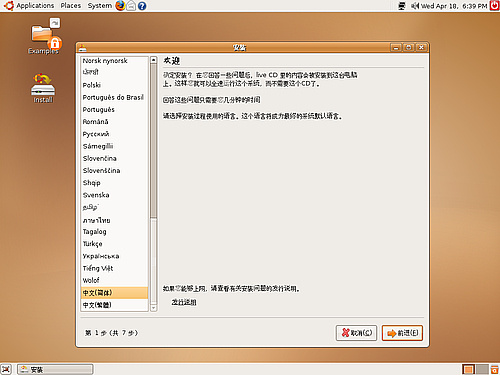Select Русский language

114,134
